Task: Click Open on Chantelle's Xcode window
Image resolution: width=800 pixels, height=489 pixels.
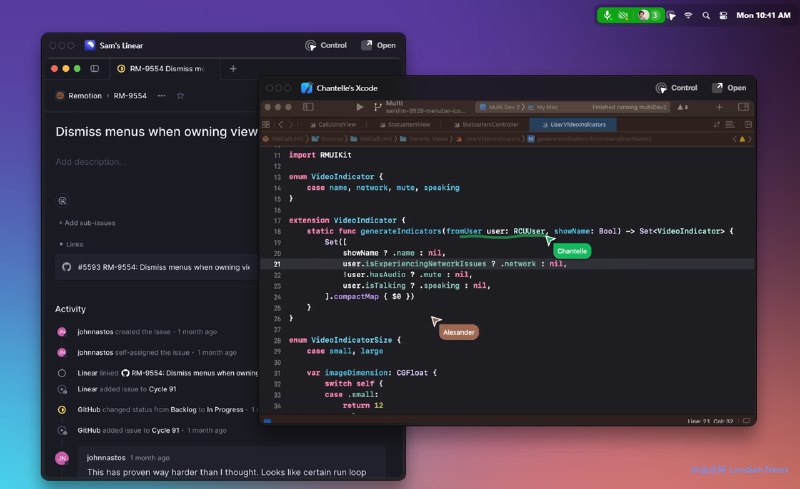Action: click(729, 88)
